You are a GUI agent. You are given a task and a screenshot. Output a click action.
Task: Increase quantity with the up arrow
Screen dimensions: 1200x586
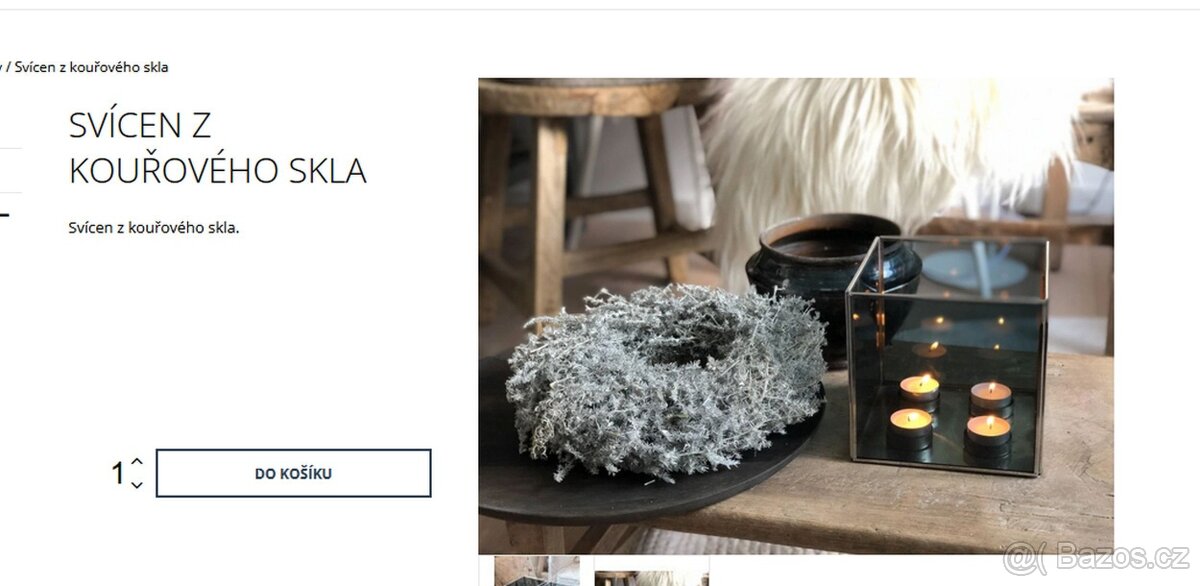tap(137, 462)
